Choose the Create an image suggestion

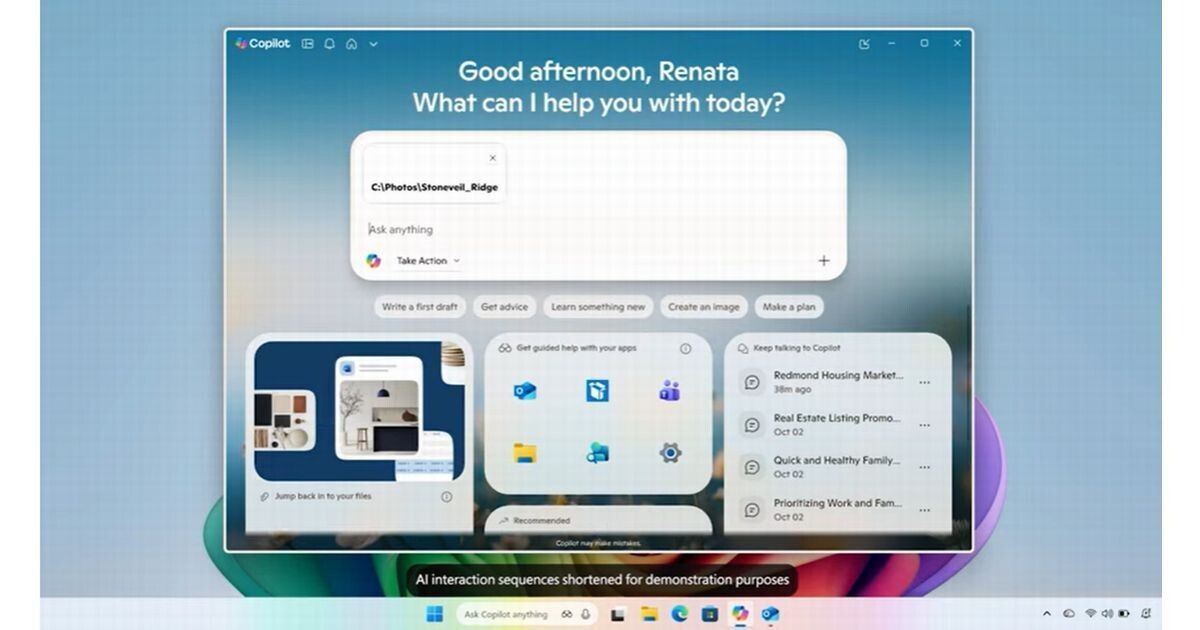[703, 307]
